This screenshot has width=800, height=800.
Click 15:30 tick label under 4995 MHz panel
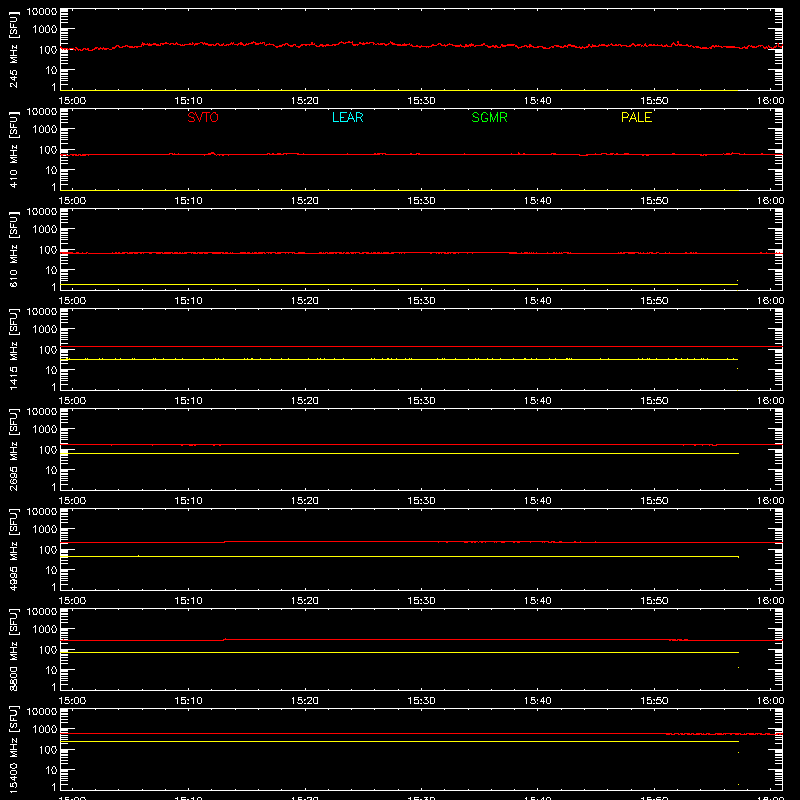[x=421, y=601]
